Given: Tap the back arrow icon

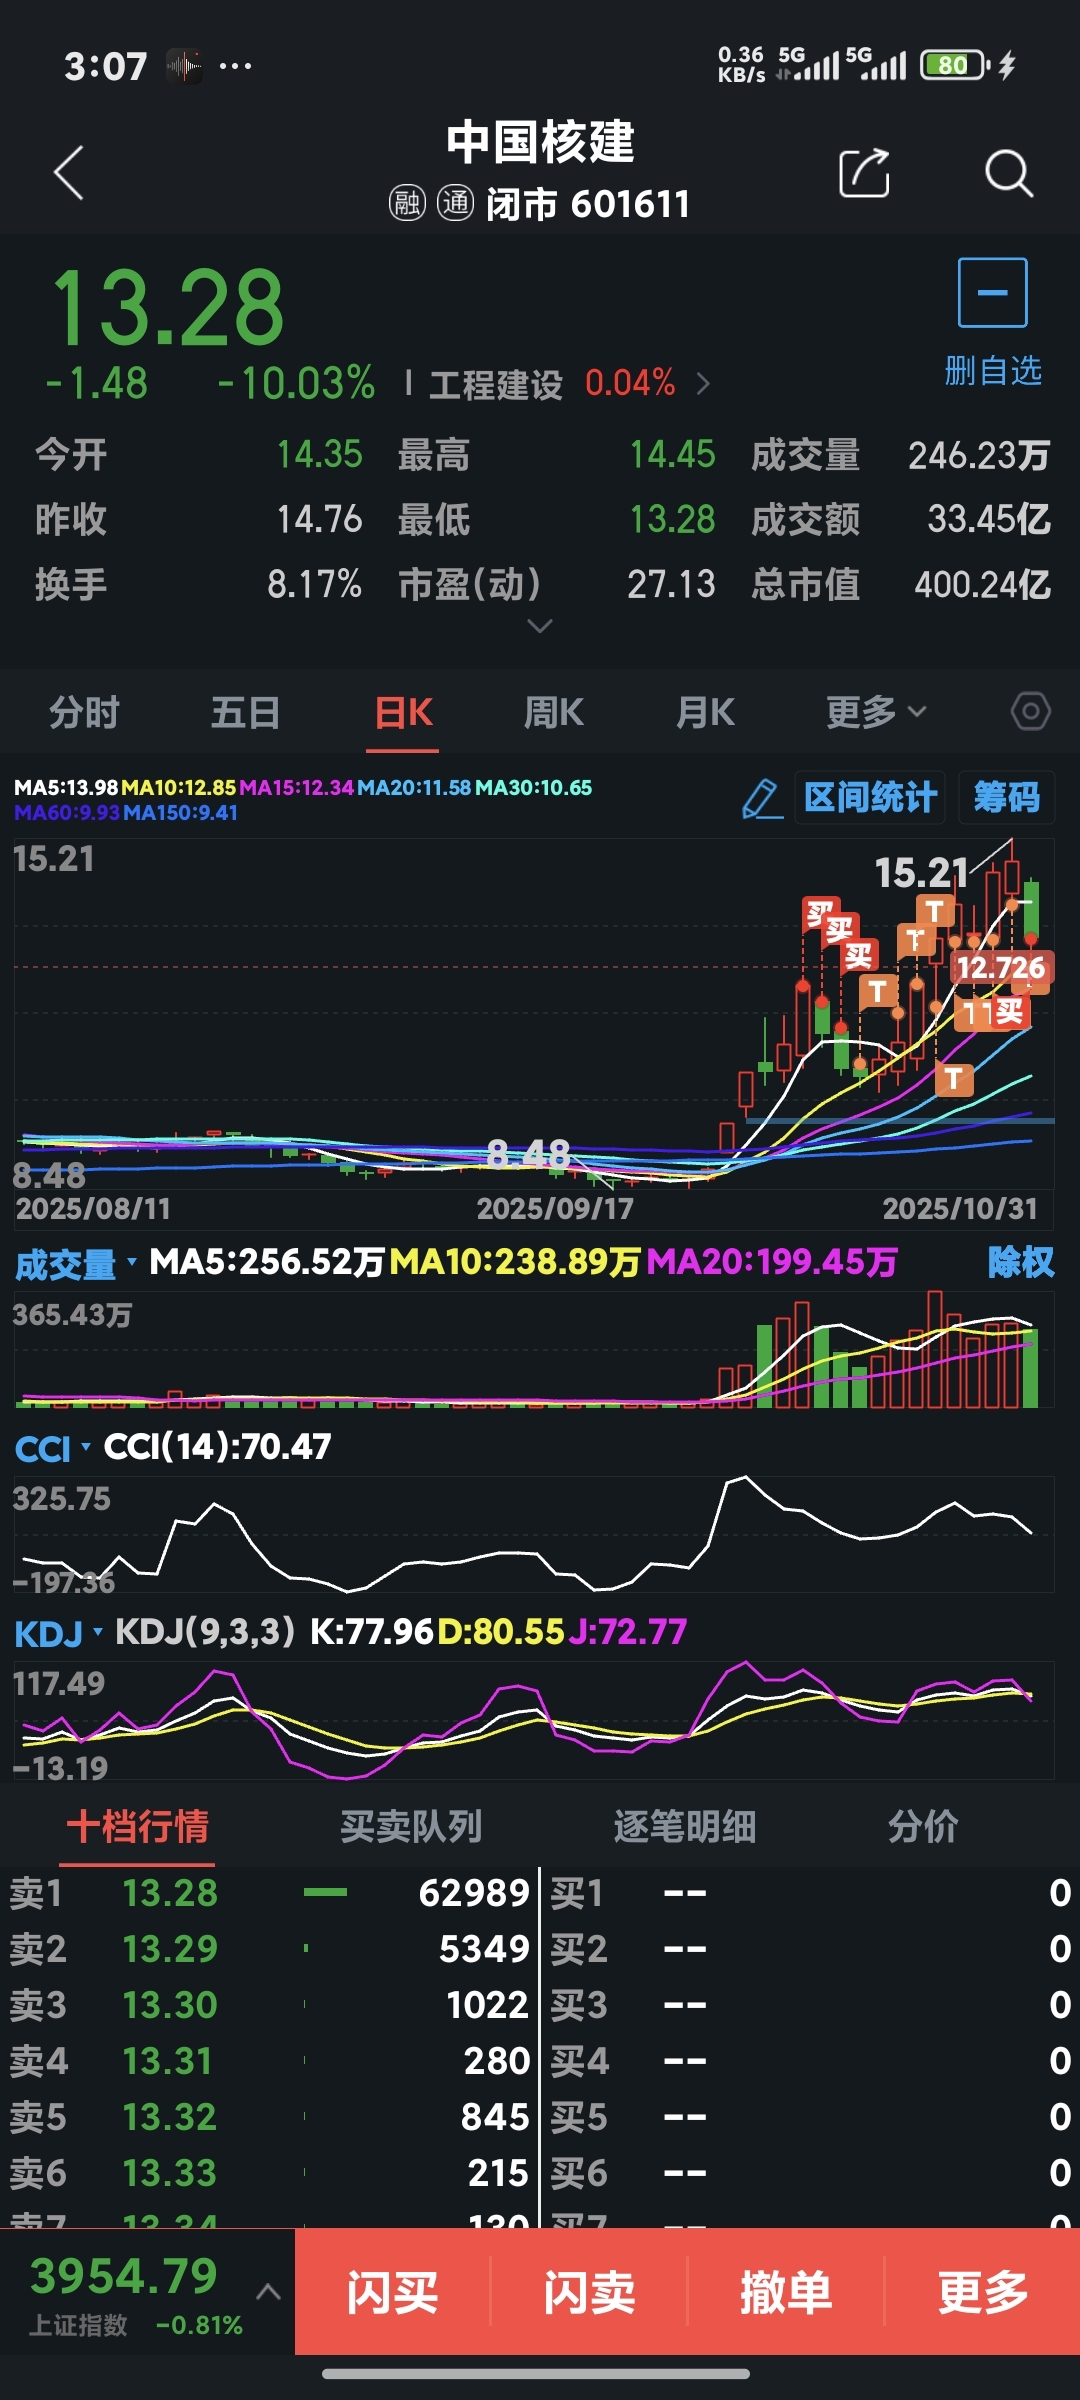Looking at the screenshot, I should (68, 173).
